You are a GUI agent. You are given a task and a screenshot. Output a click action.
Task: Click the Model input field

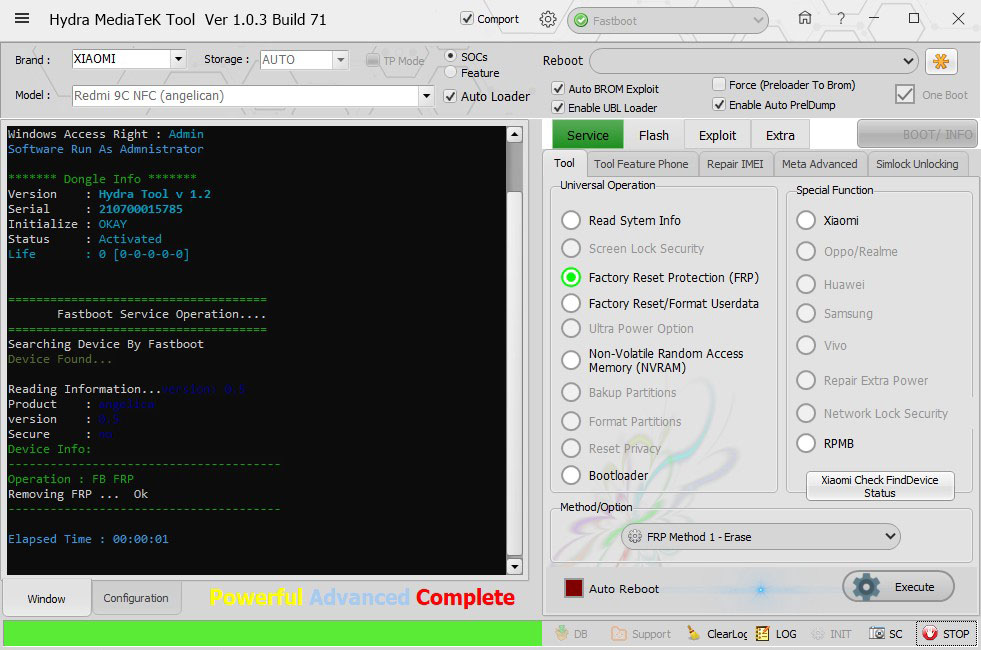tap(245, 96)
